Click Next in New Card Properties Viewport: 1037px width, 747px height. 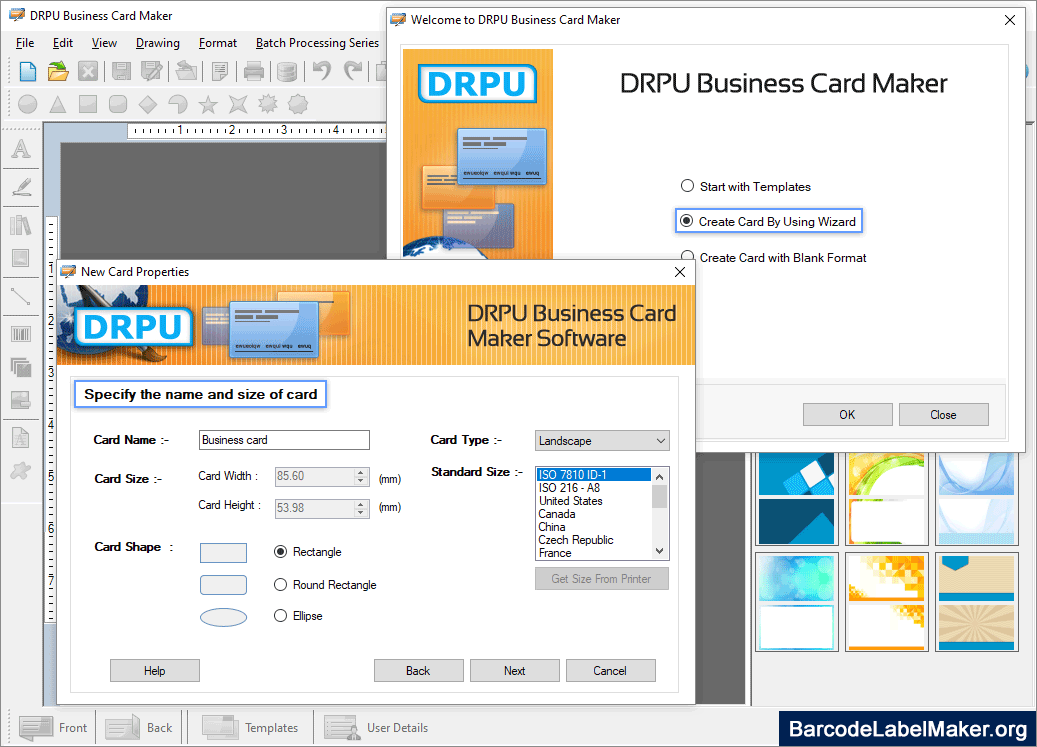[515, 670]
